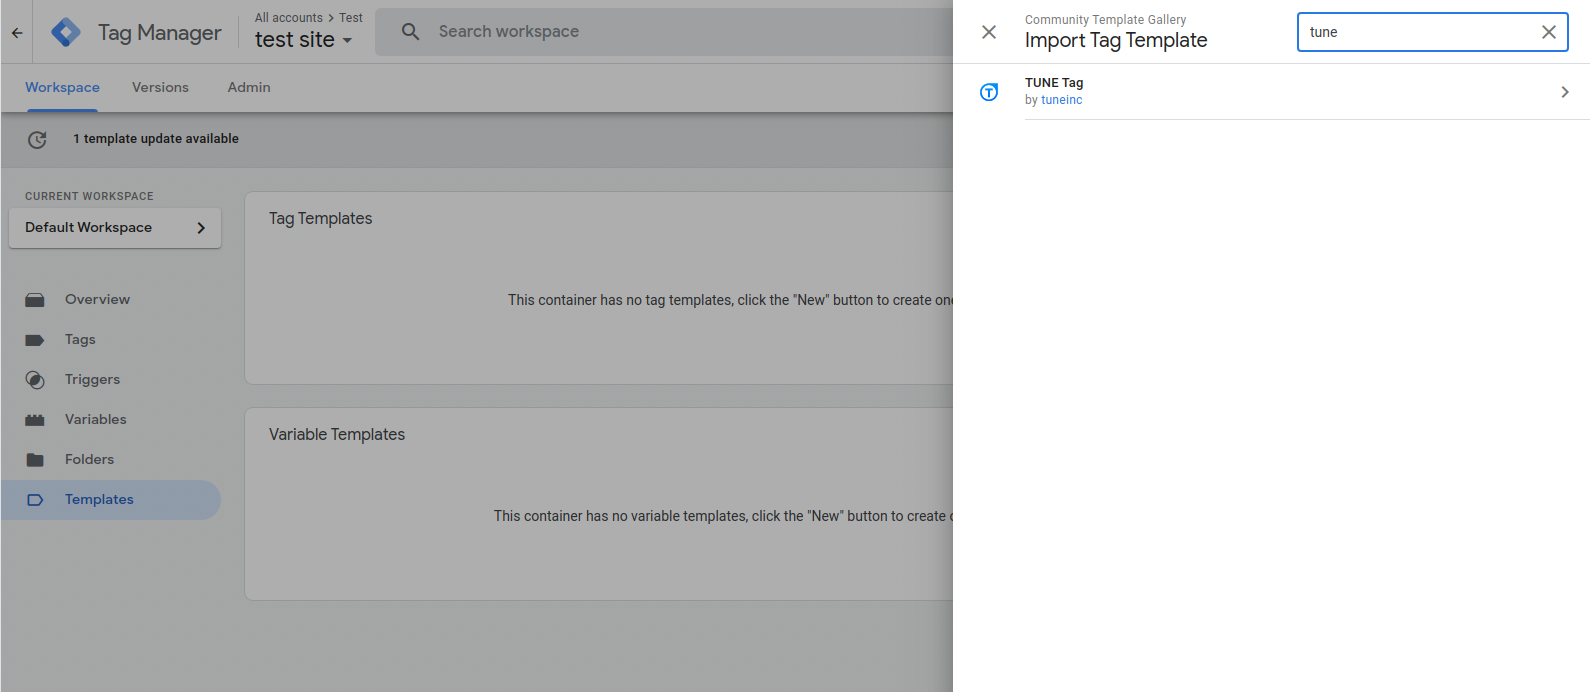Open the Folders section

click(110, 460)
